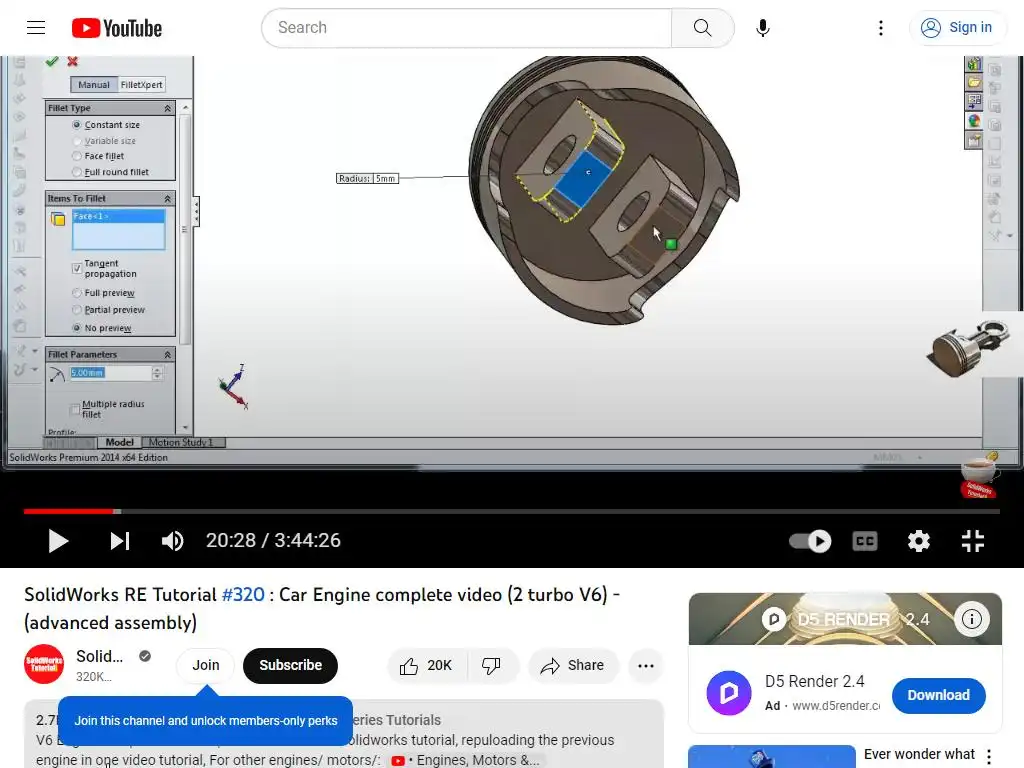Open the Model tab in SolidWorks
Screen dimensions: 1024x768
(x=120, y=442)
